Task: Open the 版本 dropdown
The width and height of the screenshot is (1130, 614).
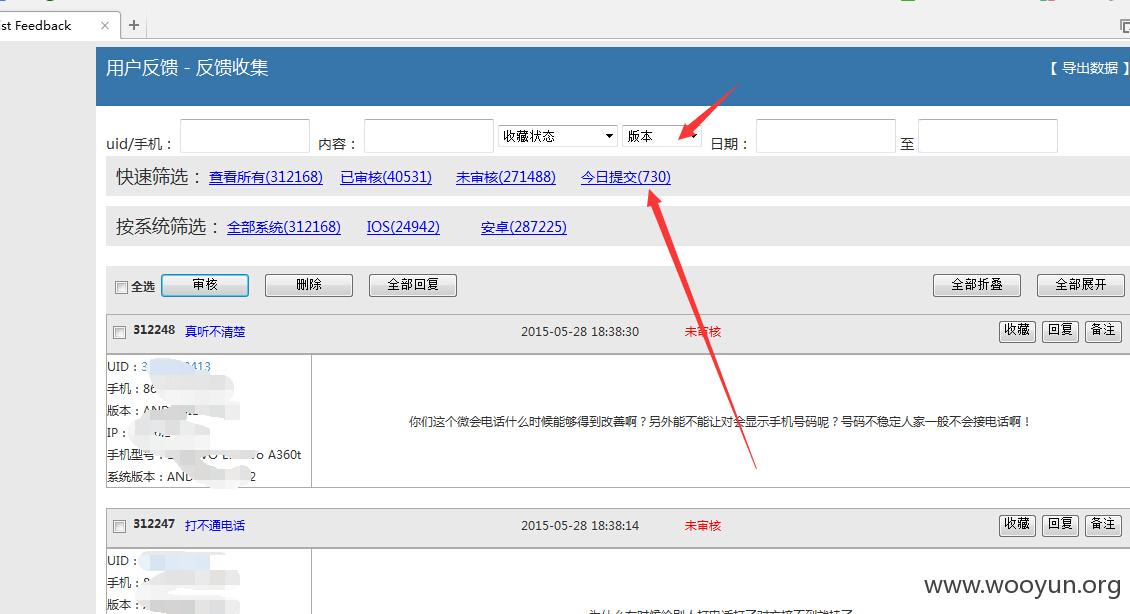Action: click(x=662, y=135)
